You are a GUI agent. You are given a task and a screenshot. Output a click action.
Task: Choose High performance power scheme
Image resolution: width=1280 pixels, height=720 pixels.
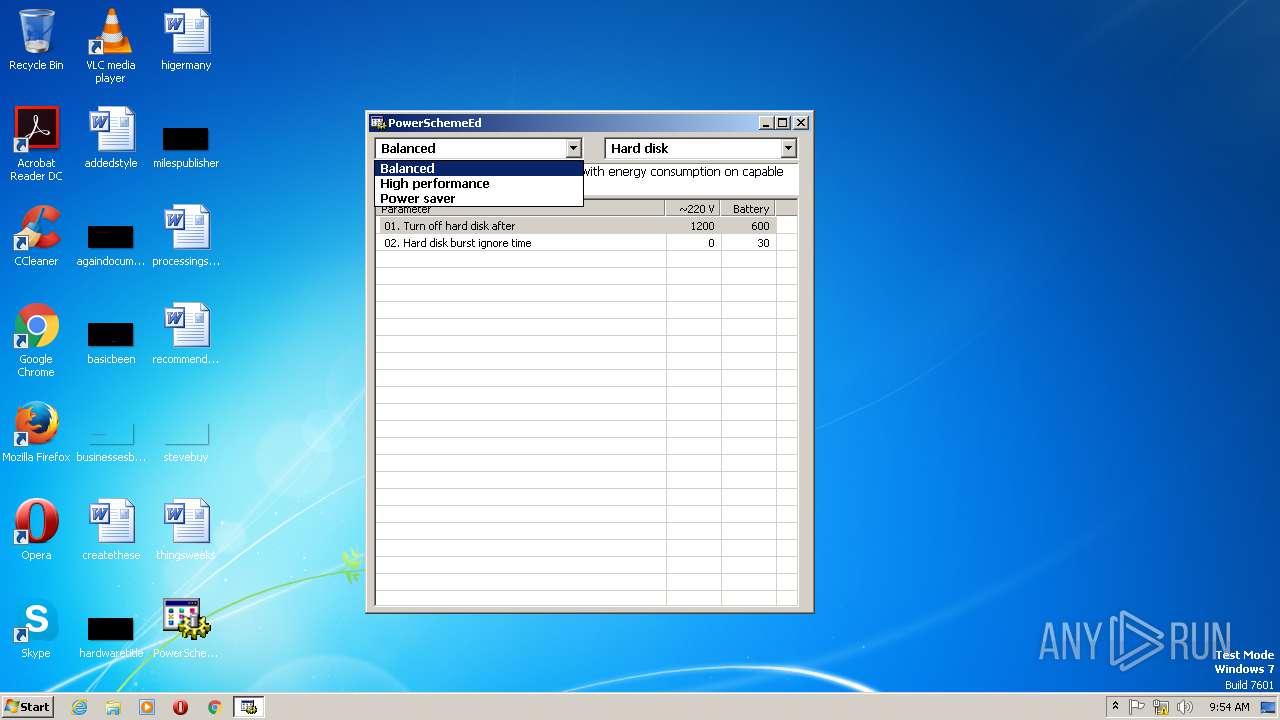pyautogui.click(x=478, y=183)
